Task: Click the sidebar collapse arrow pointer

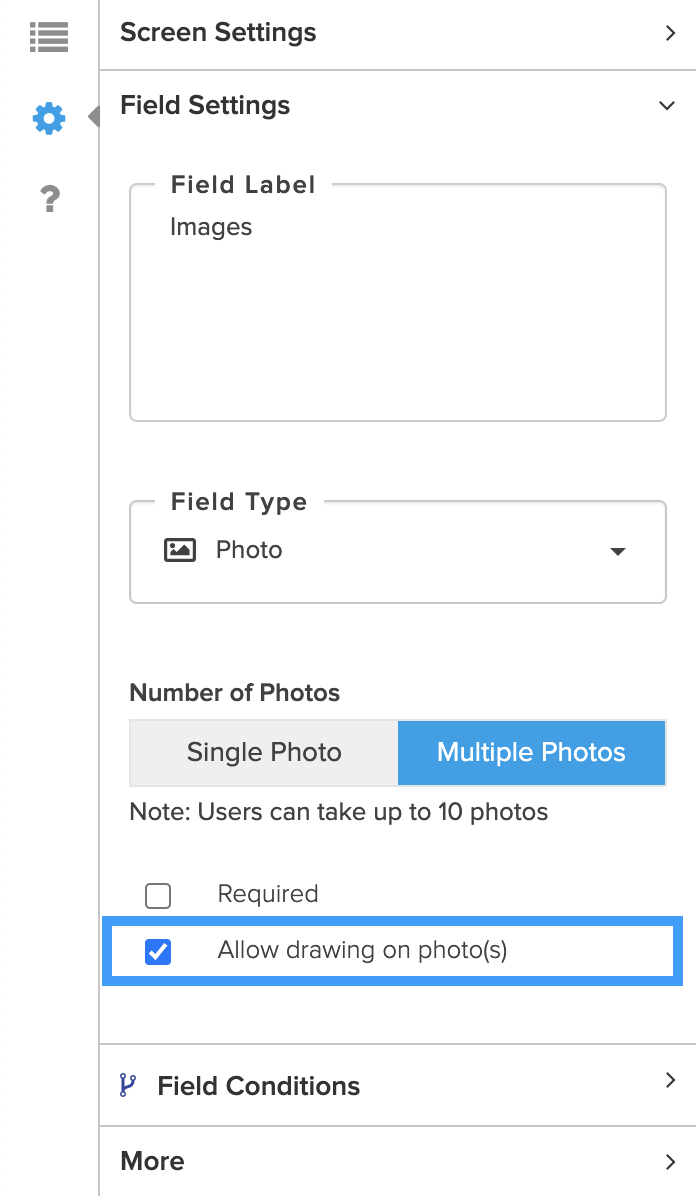Action: coord(94,117)
